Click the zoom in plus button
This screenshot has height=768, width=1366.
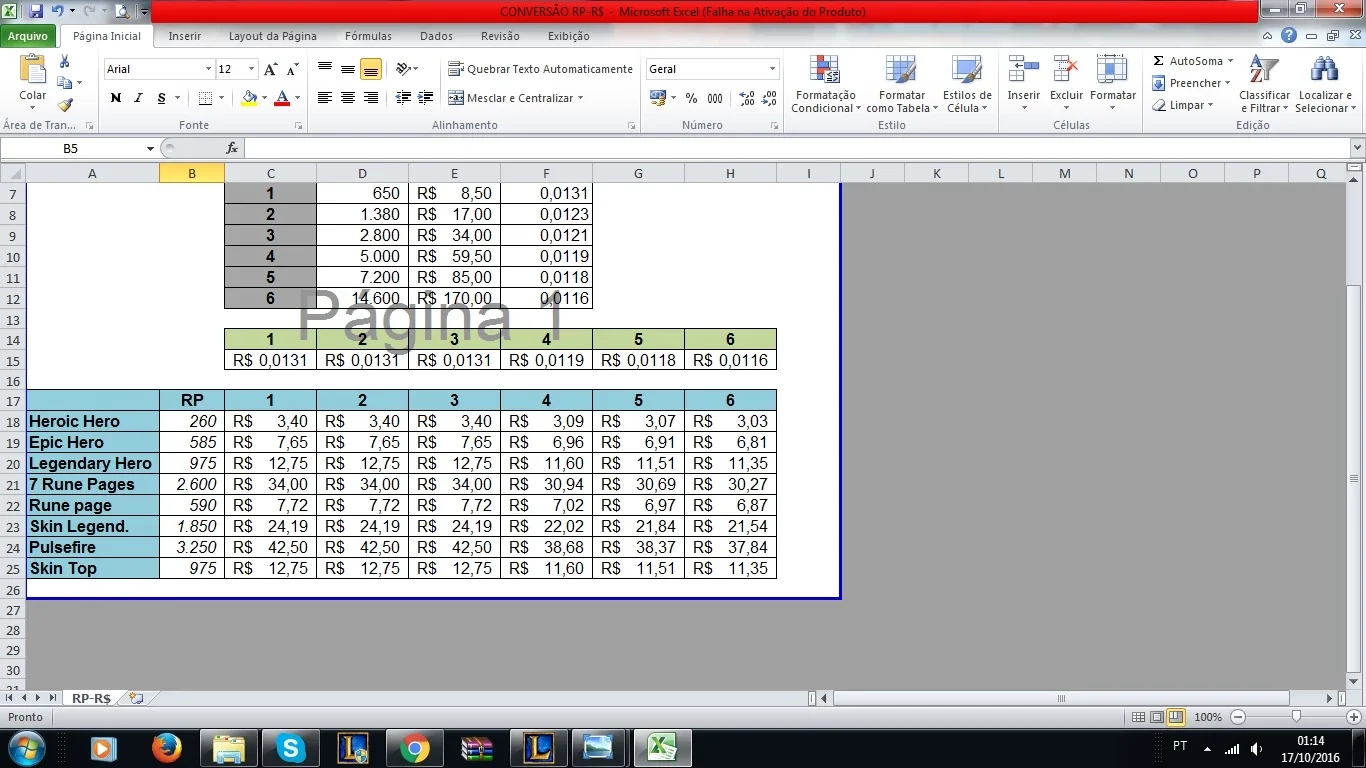click(1354, 717)
